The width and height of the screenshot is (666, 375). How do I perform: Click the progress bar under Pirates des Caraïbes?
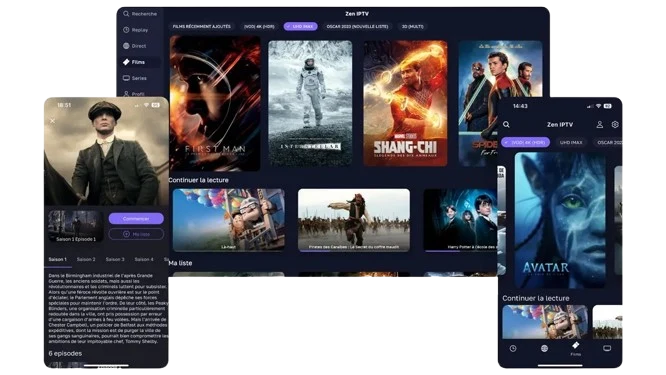coord(354,251)
